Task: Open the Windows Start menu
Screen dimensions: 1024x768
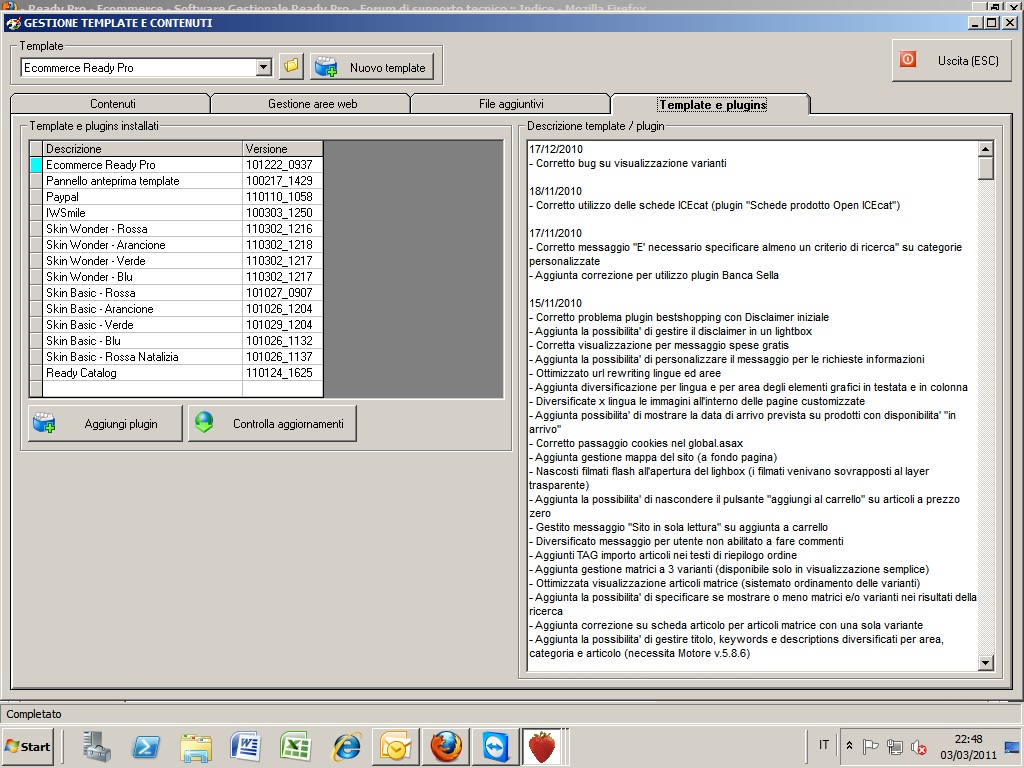Action: 28,746
